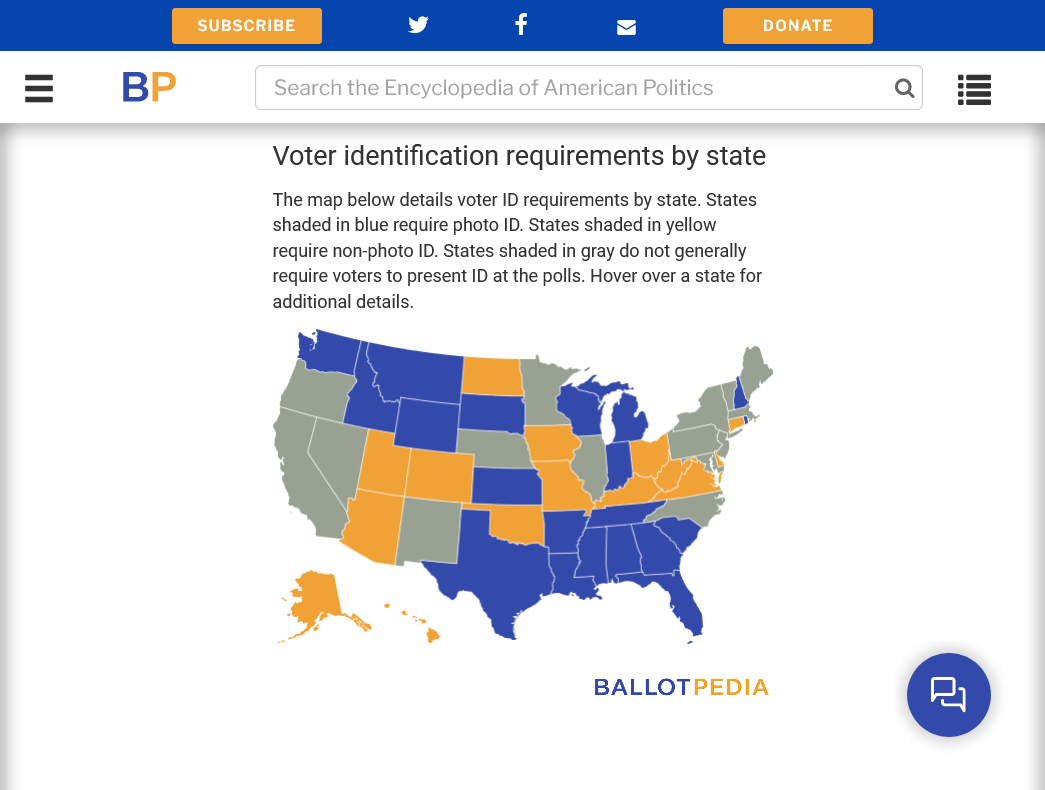Click the email envelope icon

[x=626, y=27]
